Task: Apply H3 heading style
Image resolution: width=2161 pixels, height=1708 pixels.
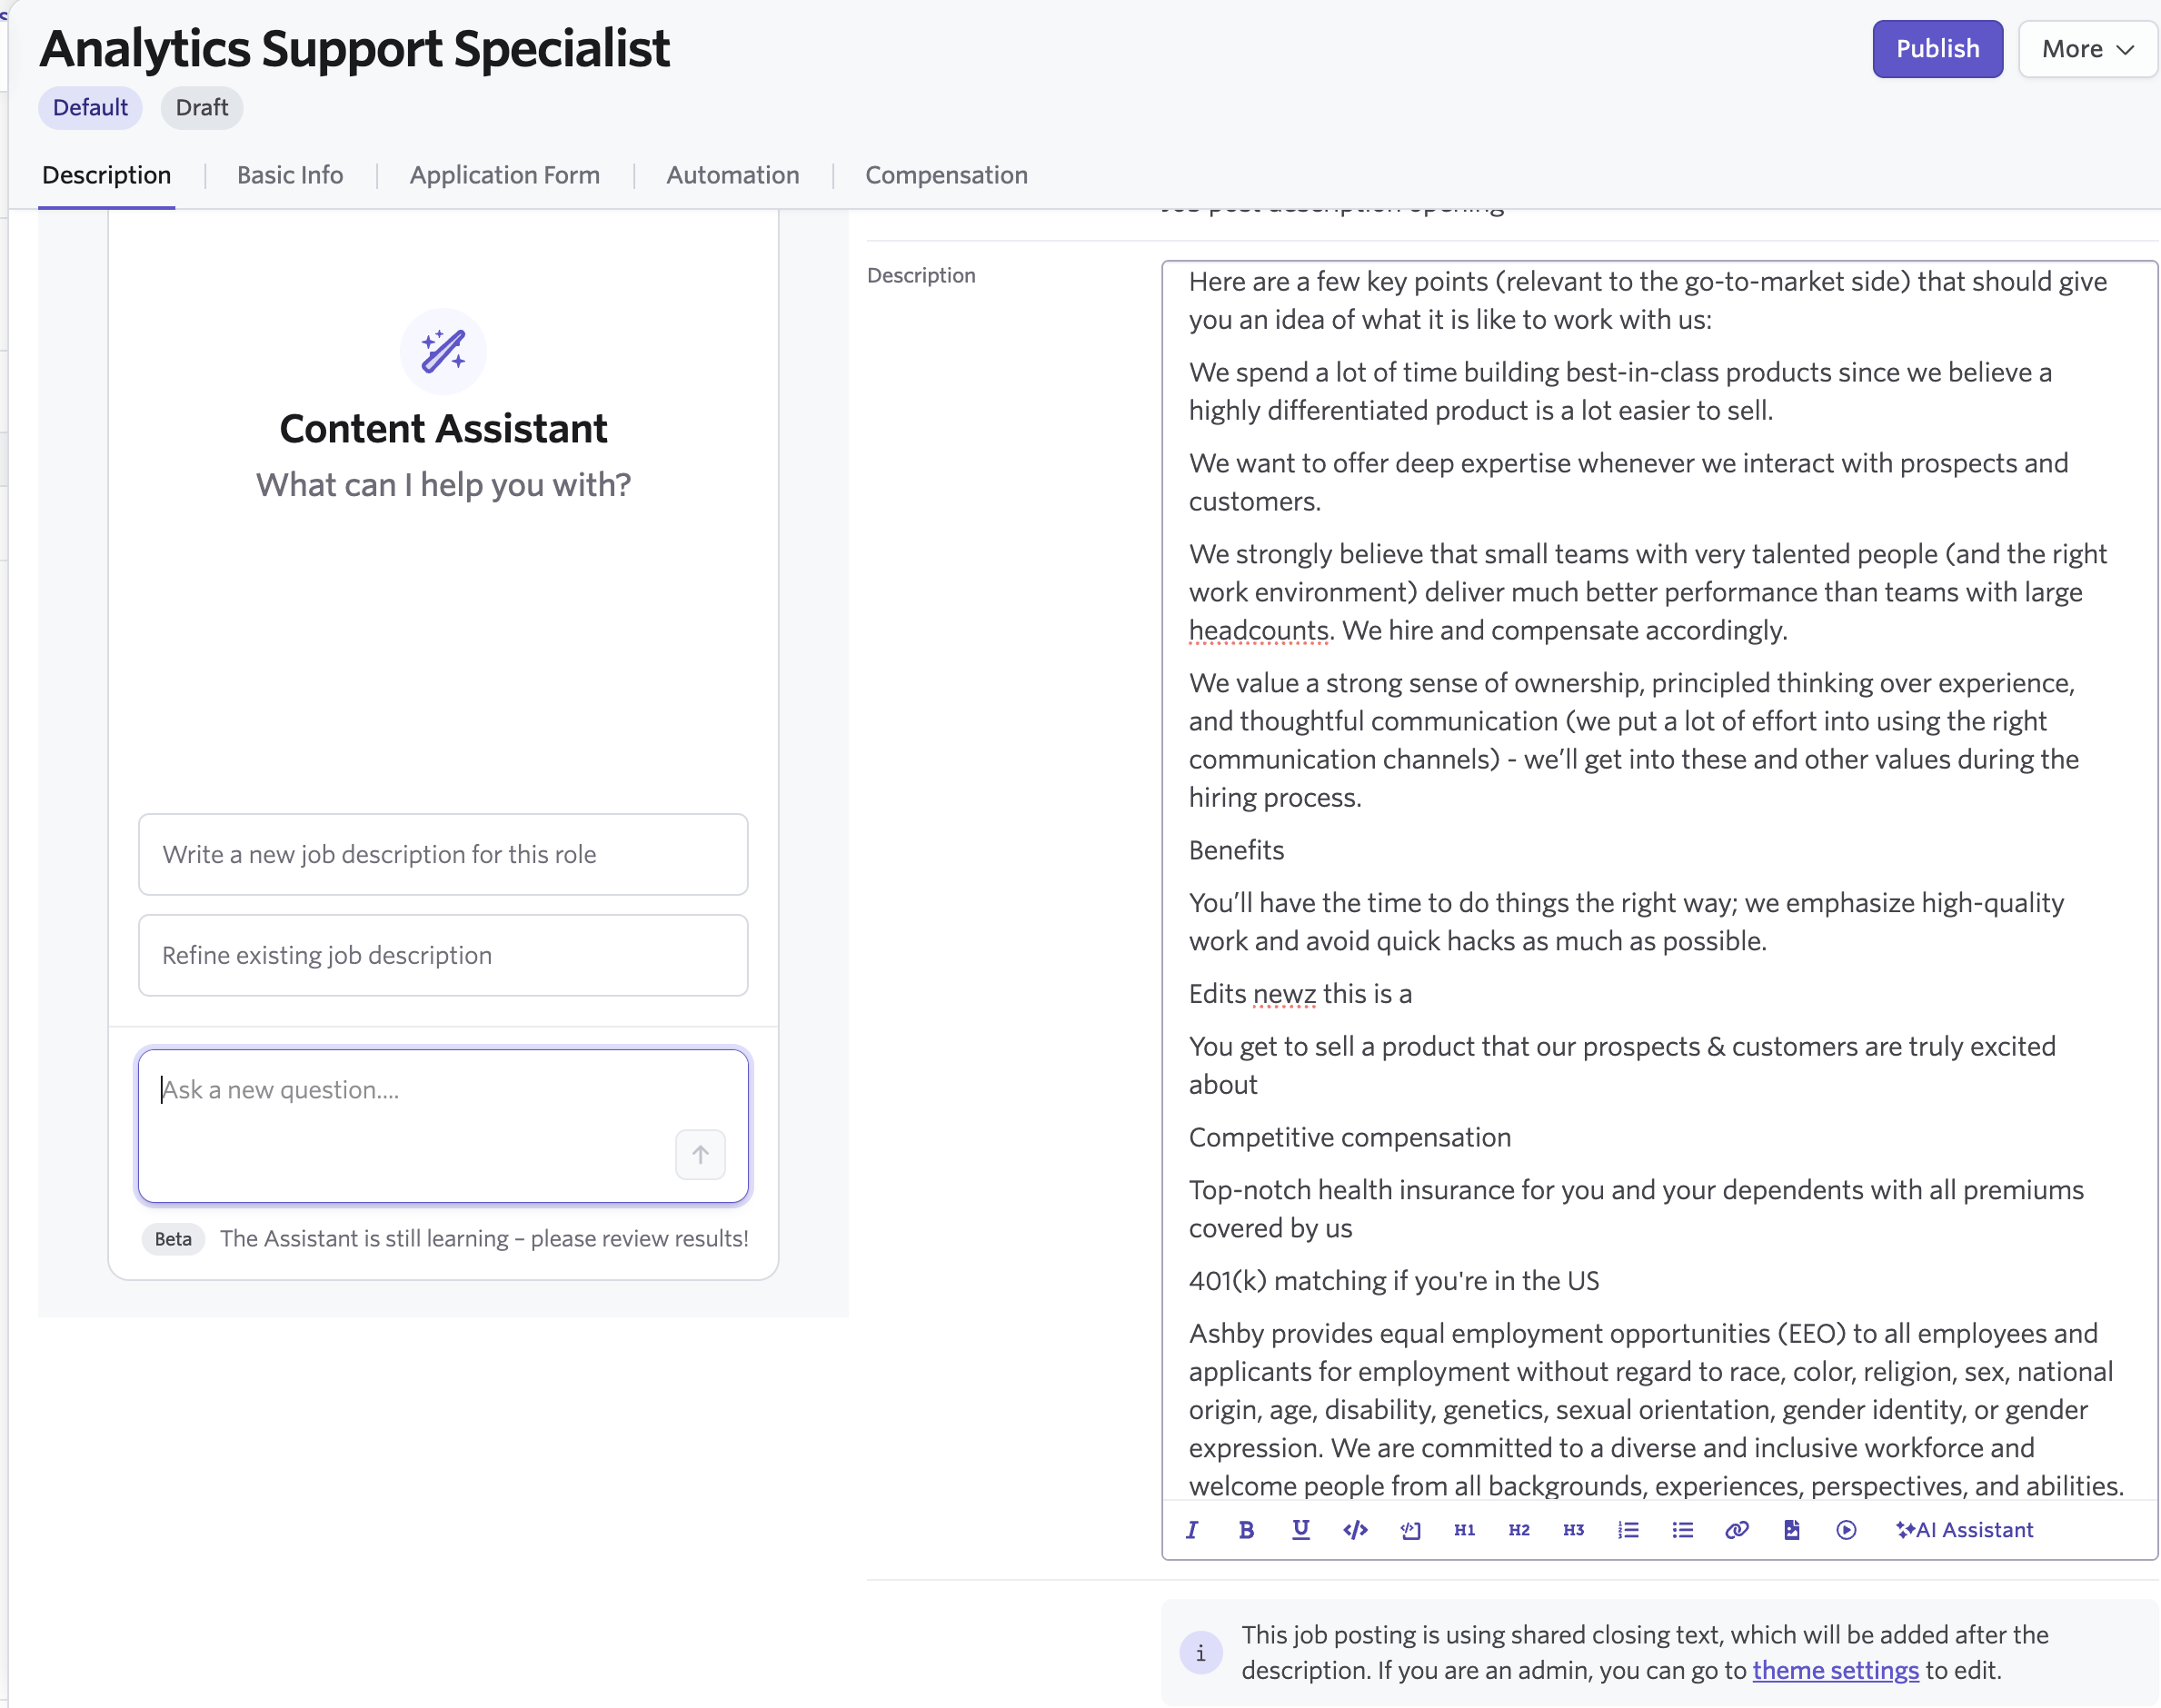Action: tap(1573, 1530)
